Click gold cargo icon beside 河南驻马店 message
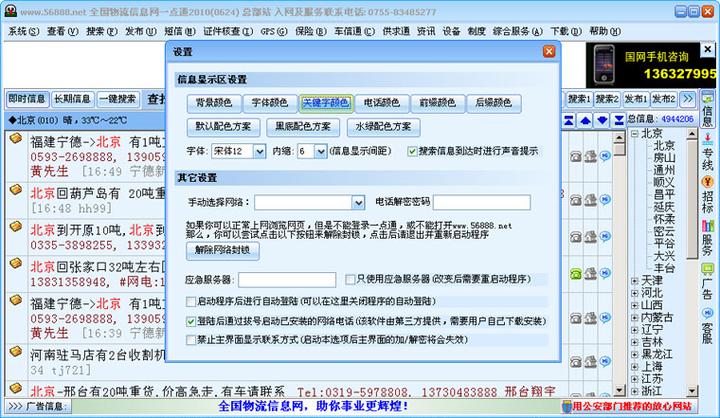Image resolution: width=720 pixels, height=418 pixels. point(16,351)
